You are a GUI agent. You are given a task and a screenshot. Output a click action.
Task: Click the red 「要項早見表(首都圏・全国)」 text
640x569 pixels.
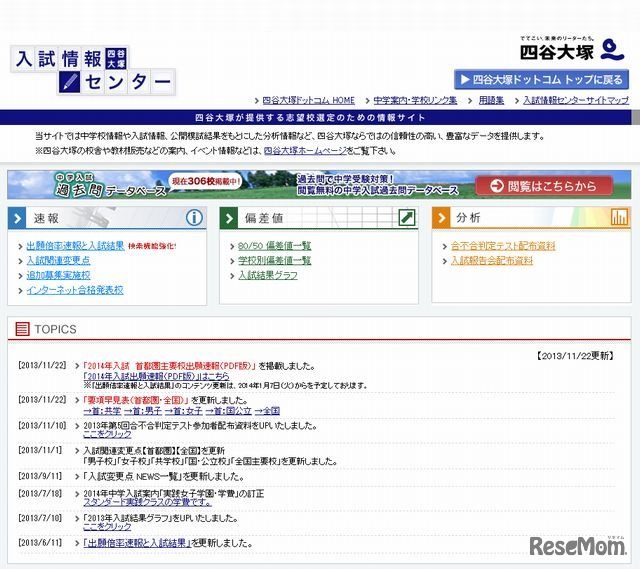(x=136, y=400)
